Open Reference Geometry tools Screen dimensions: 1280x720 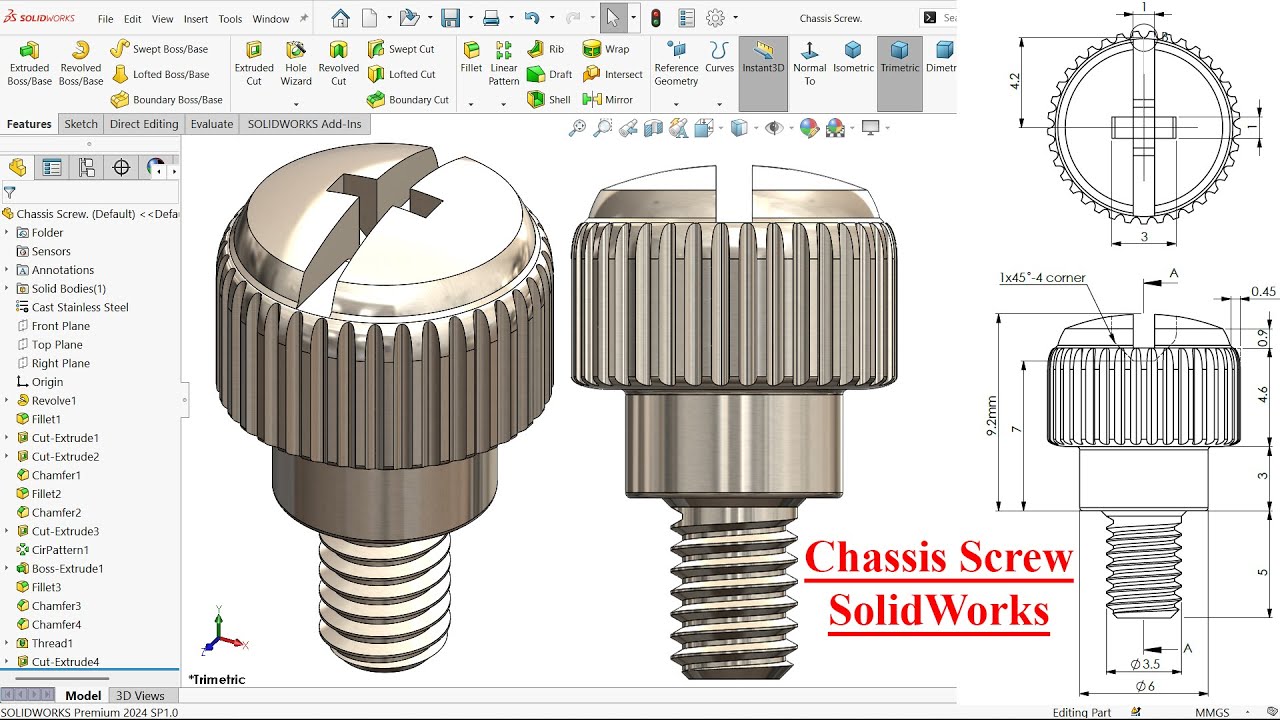[677, 64]
